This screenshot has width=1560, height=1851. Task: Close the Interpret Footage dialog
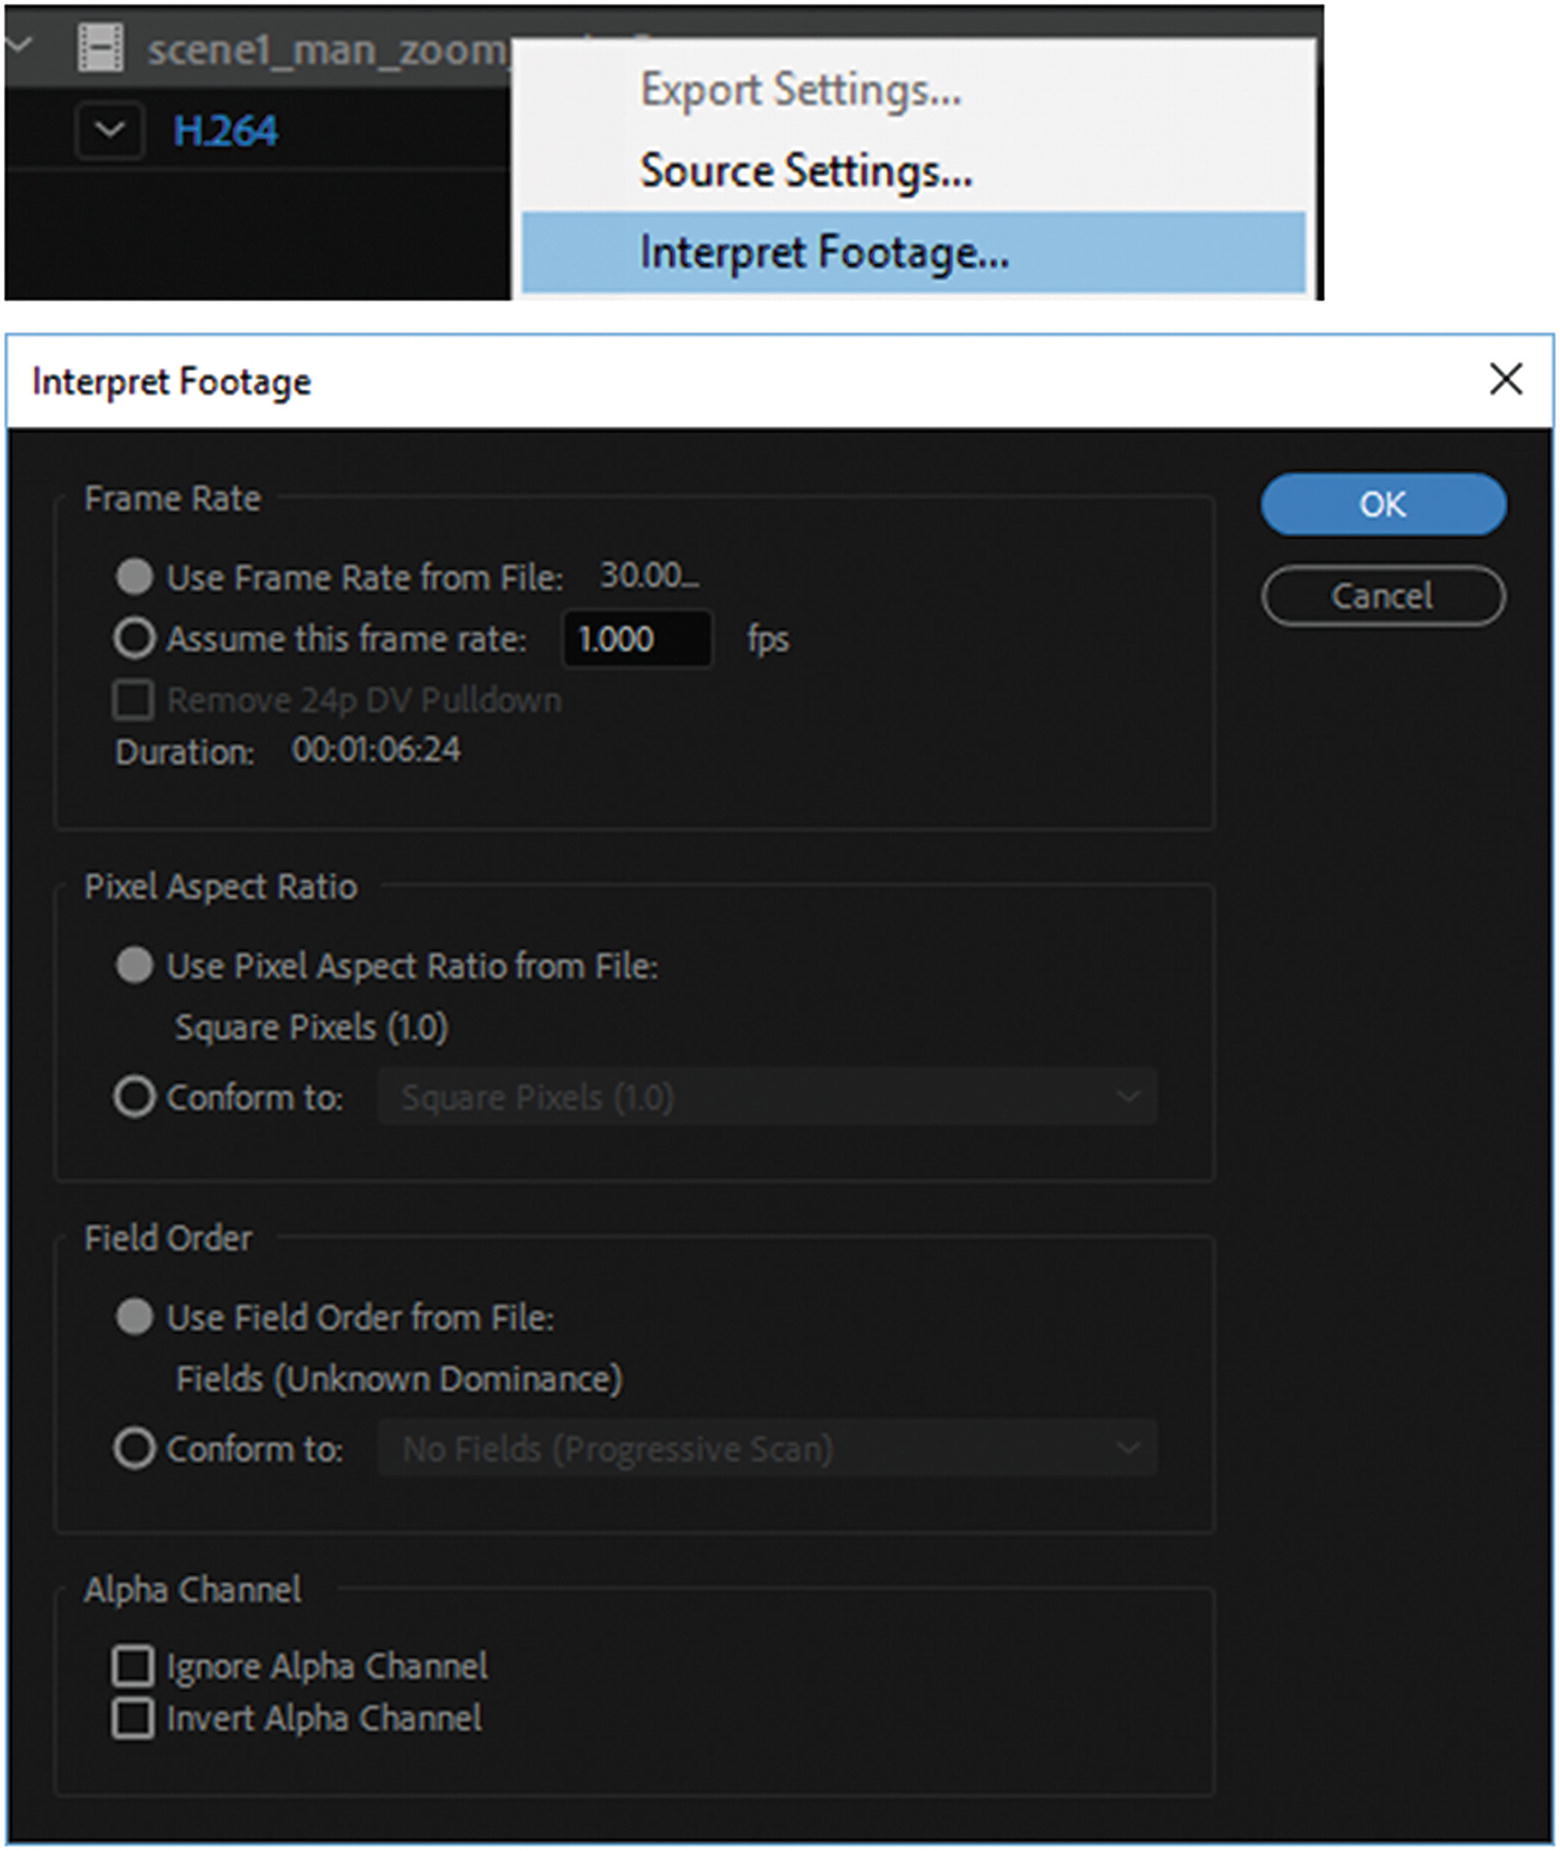click(x=1505, y=380)
